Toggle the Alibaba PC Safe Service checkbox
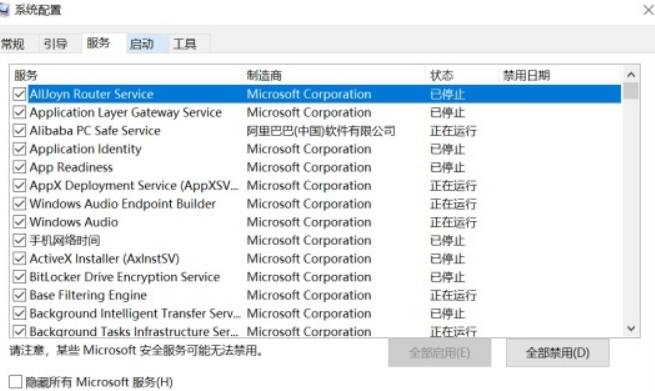Viewport: 655px width, 391px height. coord(19,131)
